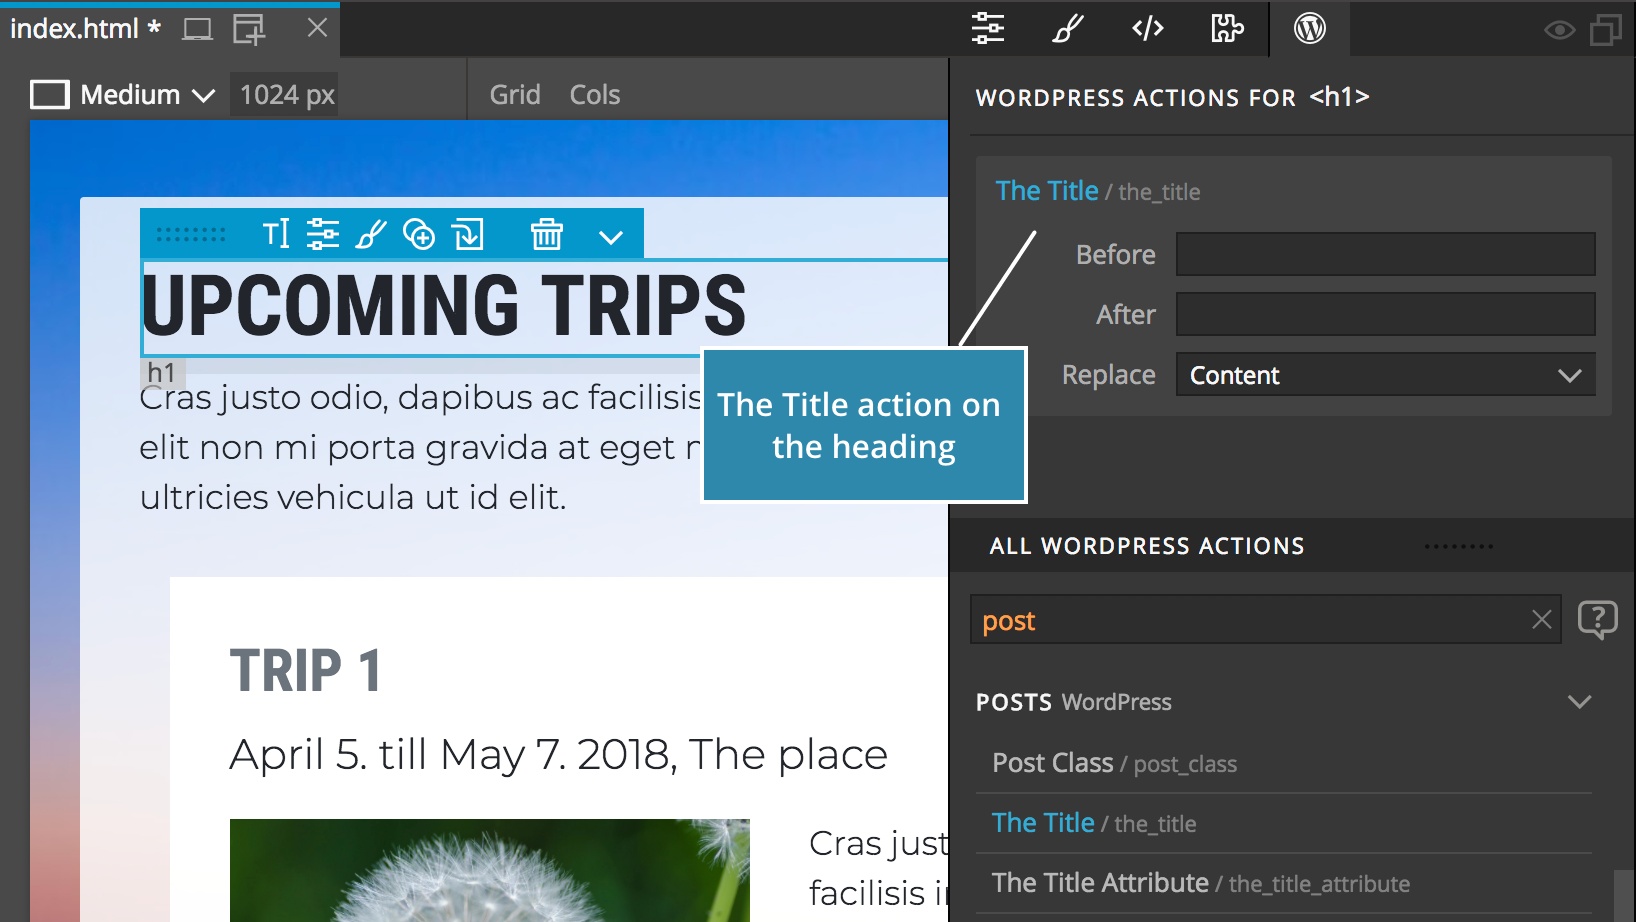Click the panel drag dots beside All WordPress Actions
Image resolution: width=1636 pixels, height=922 pixels.
point(1459,546)
